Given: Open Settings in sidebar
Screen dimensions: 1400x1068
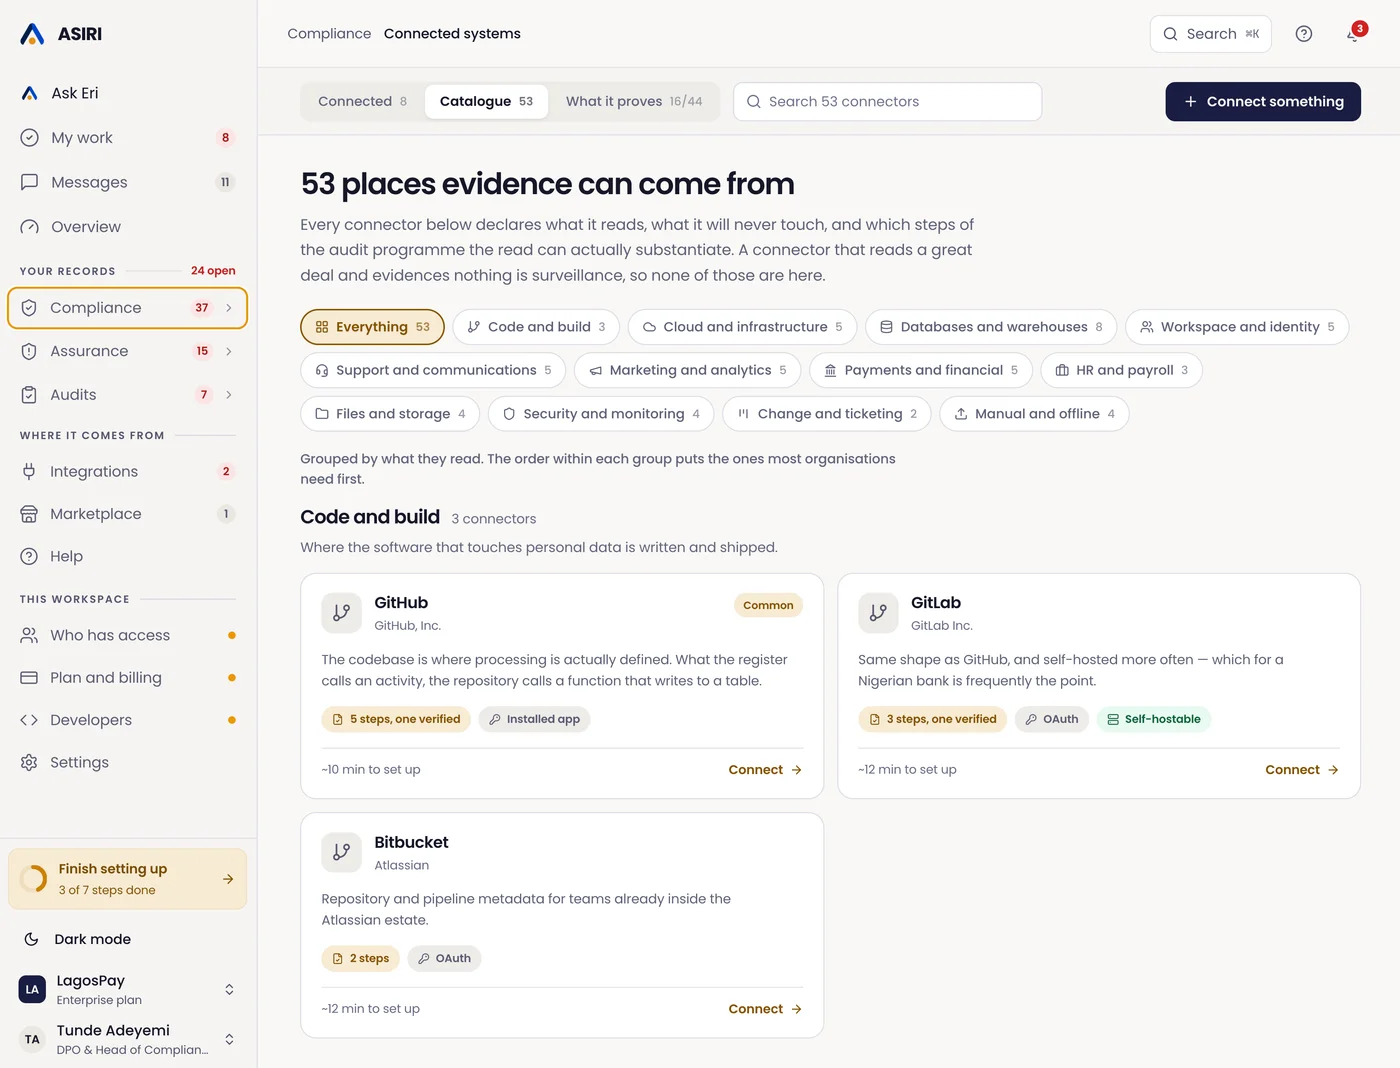Looking at the screenshot, I should [127, 762].
